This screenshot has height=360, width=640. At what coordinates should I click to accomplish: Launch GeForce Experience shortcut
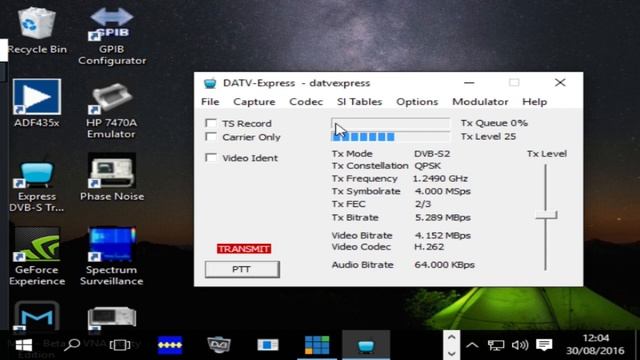pos(37,256)
